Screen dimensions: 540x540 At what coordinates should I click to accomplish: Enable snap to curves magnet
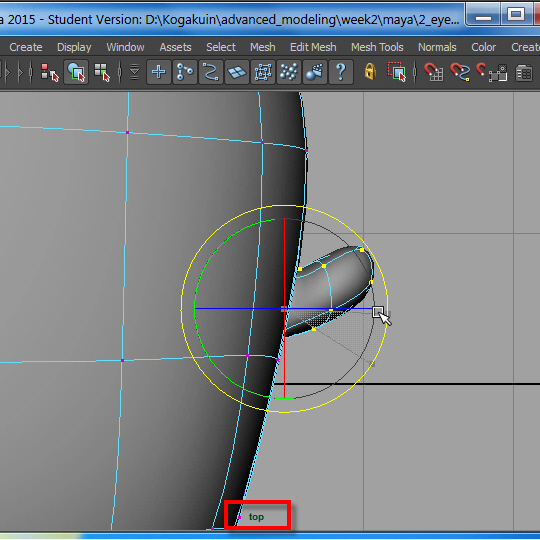point(460,72)
